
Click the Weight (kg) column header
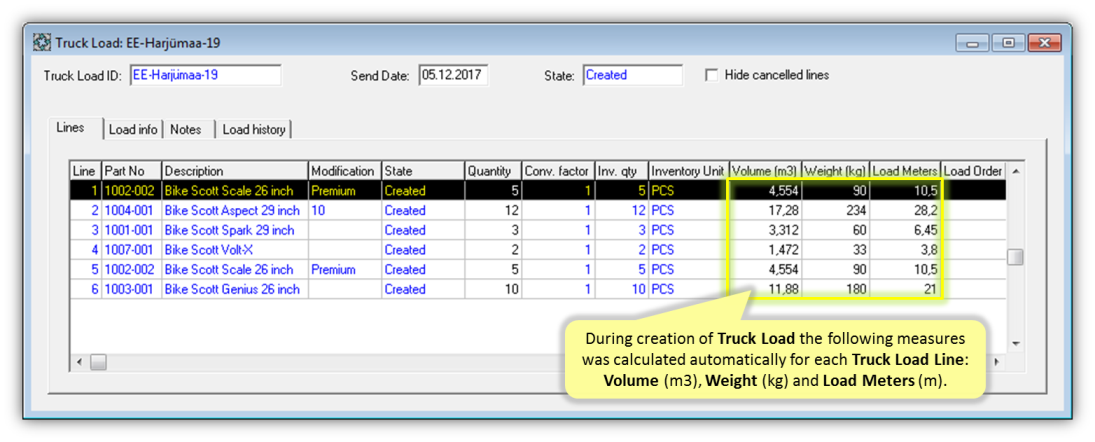pyautogui.click(x=835, y=171)
